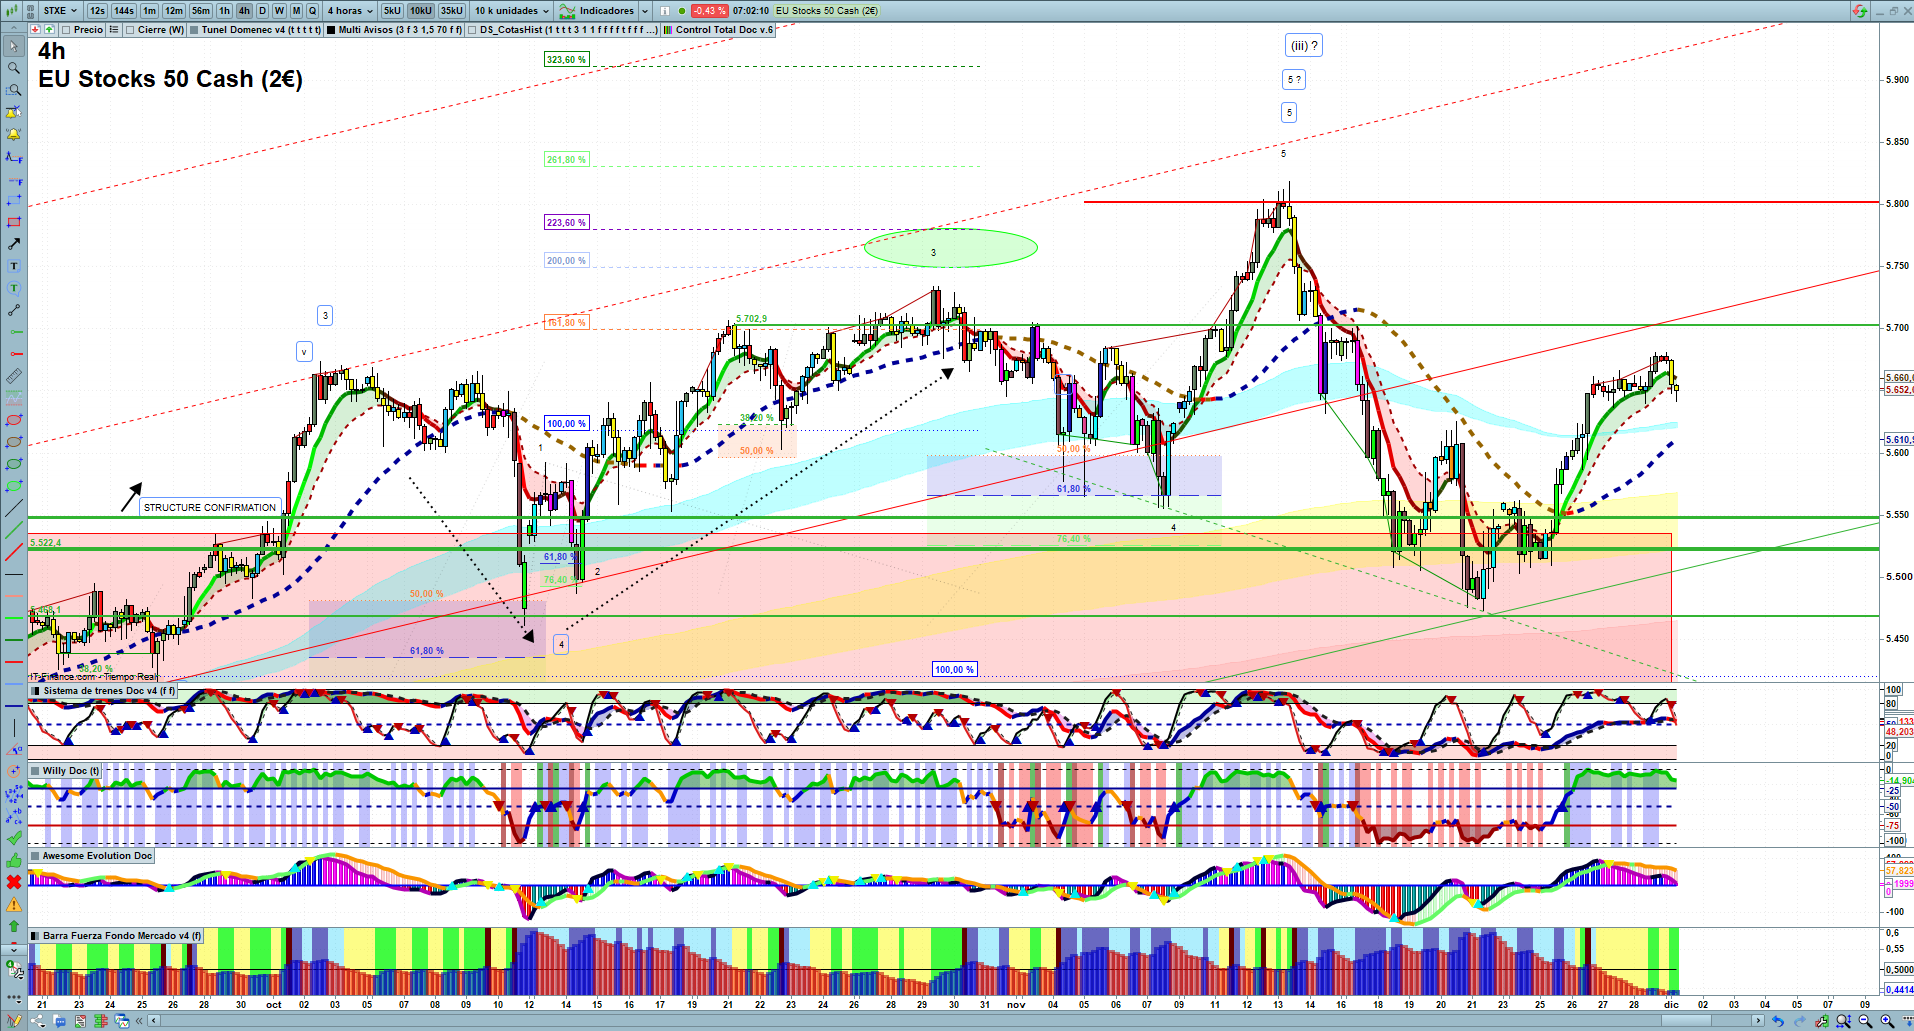Screen dimensions: 1914x1031
Task: Click the Control Total Doc v.6 color swatch
Action: pos(668,30)
